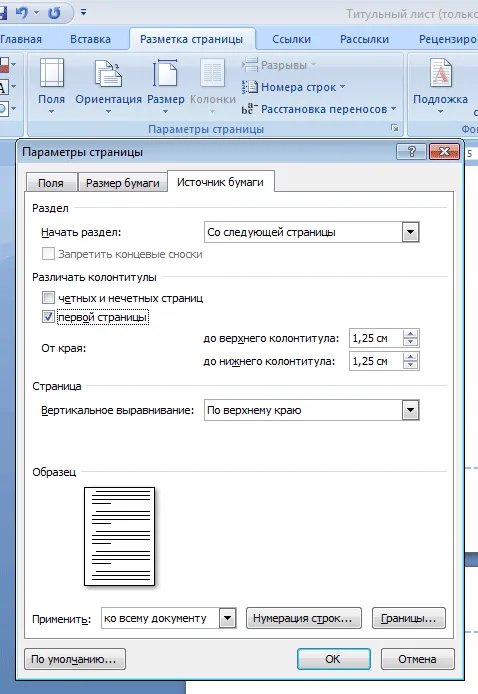
Task: Open Номера строк line numbers menu
Action: coord(293,87)
